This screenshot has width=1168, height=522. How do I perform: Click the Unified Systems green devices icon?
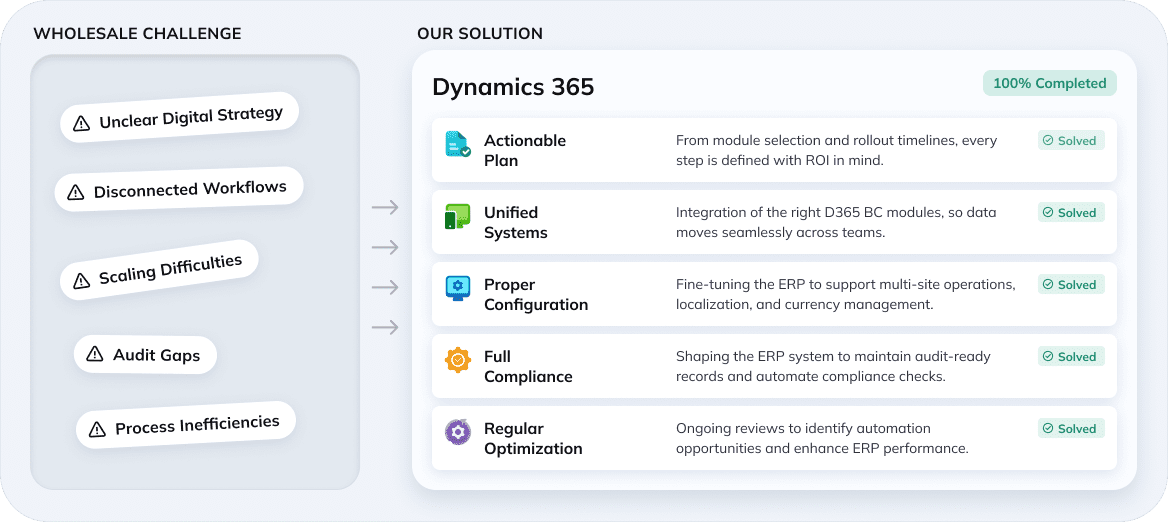coord(457,216)
